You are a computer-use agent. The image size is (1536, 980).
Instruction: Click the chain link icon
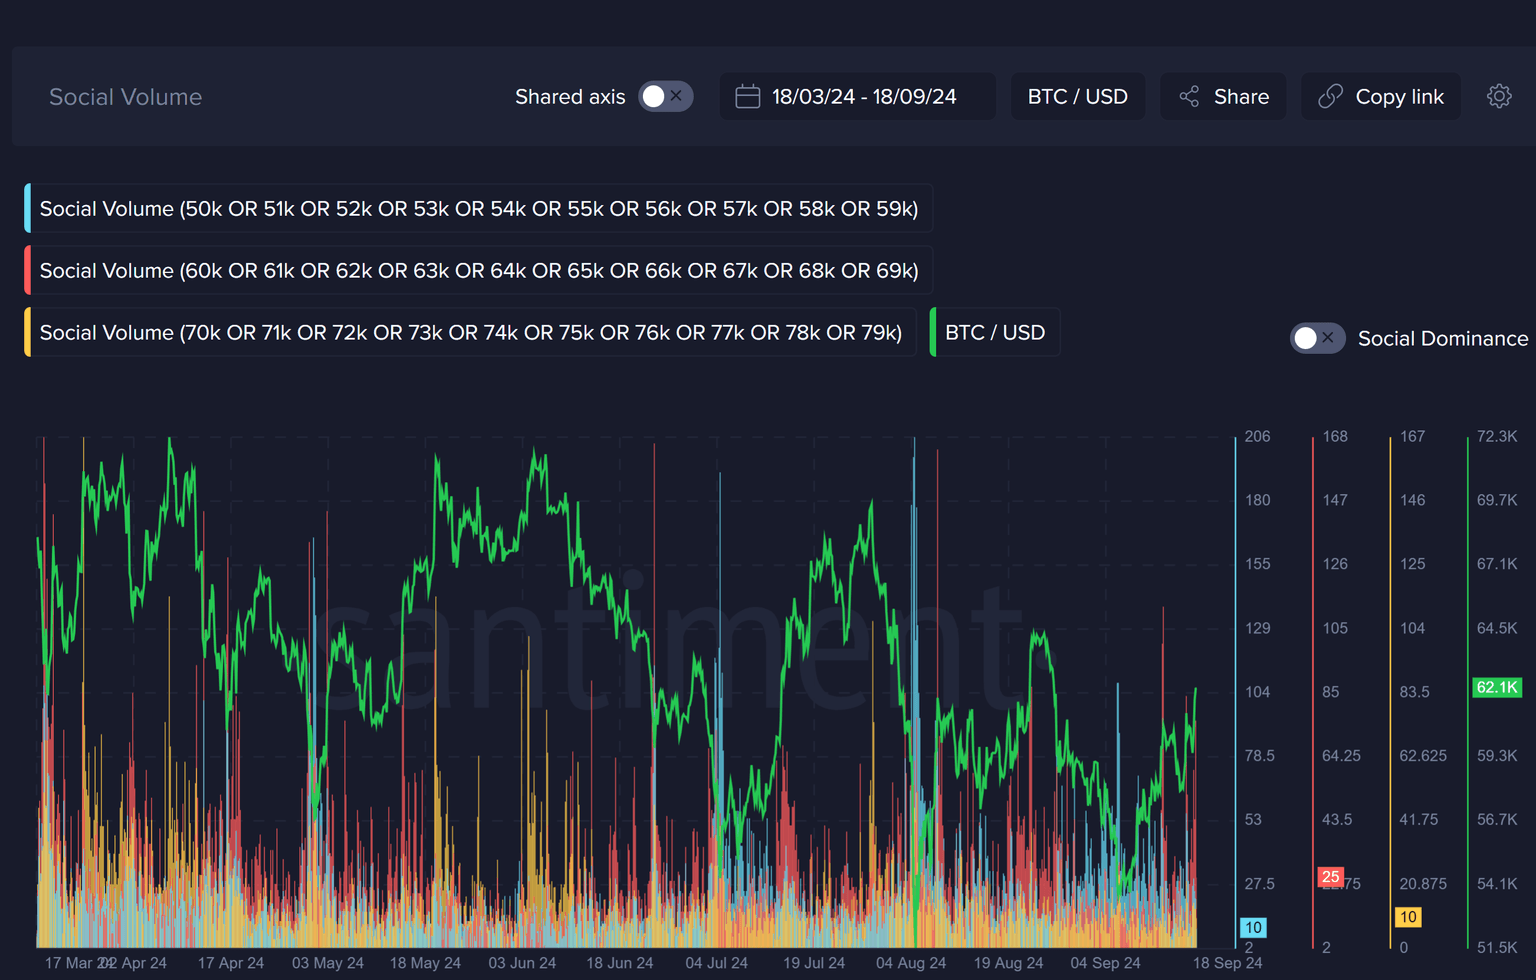[x=1330, y=96]
